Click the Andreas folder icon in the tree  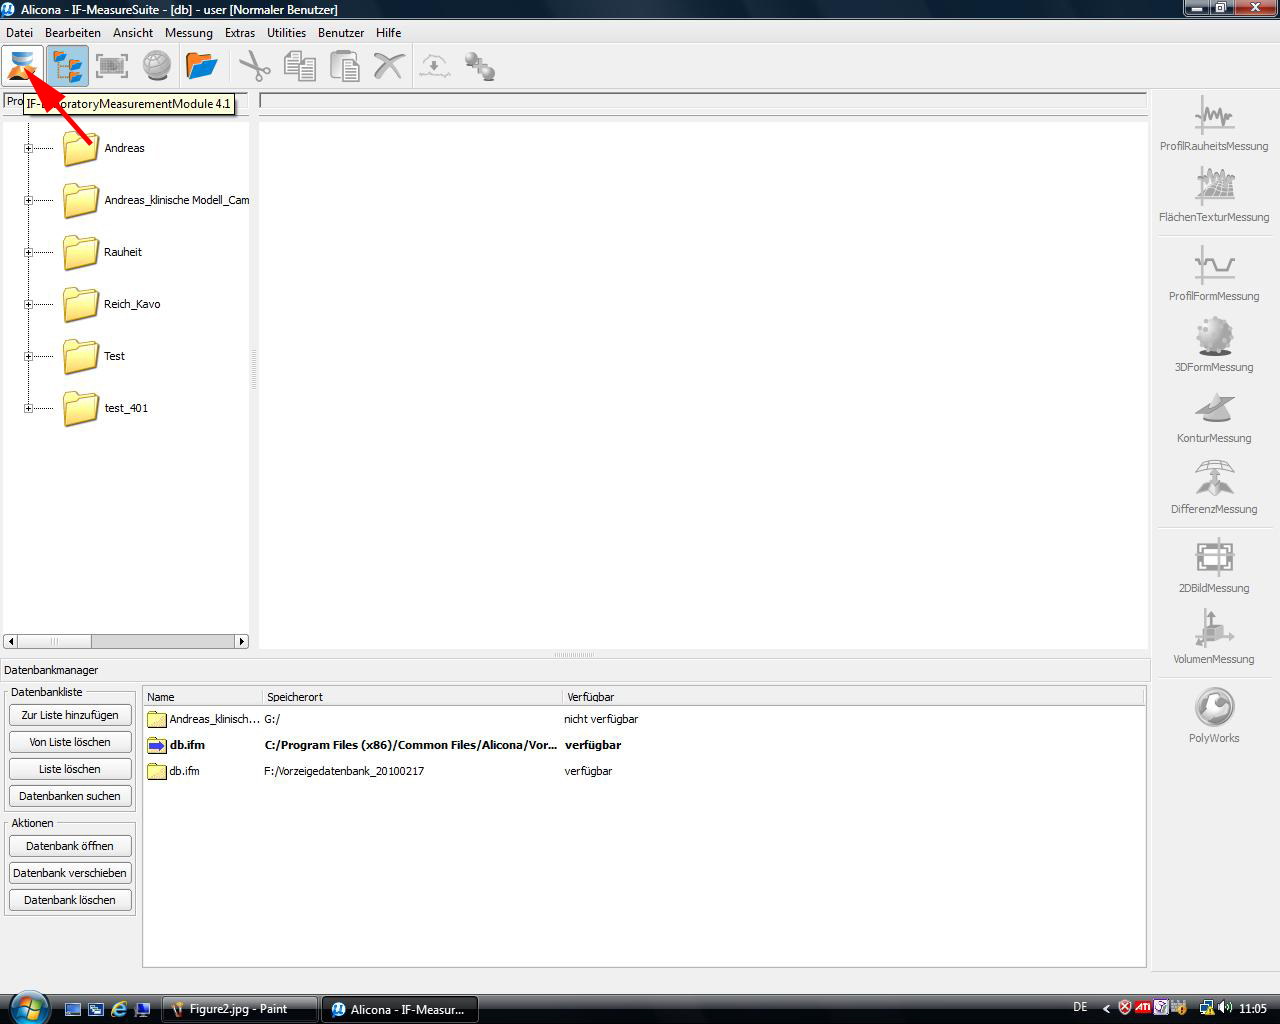81,148
